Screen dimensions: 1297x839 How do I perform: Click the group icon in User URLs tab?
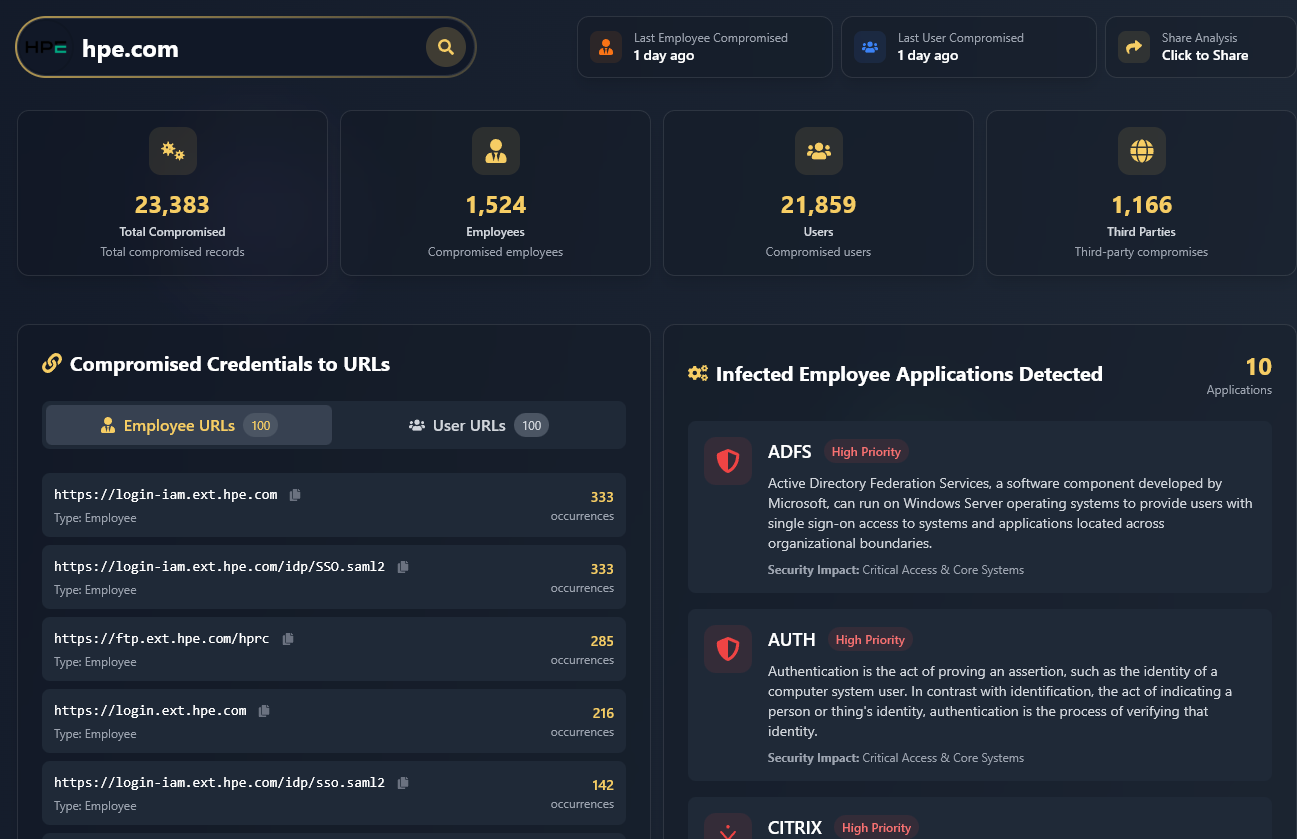(417, 426)
